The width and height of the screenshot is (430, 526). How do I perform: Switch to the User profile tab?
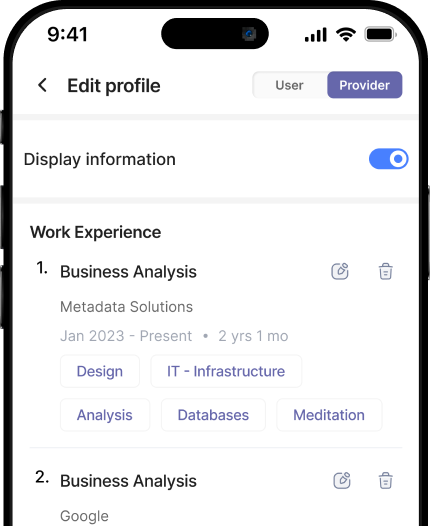289,85
